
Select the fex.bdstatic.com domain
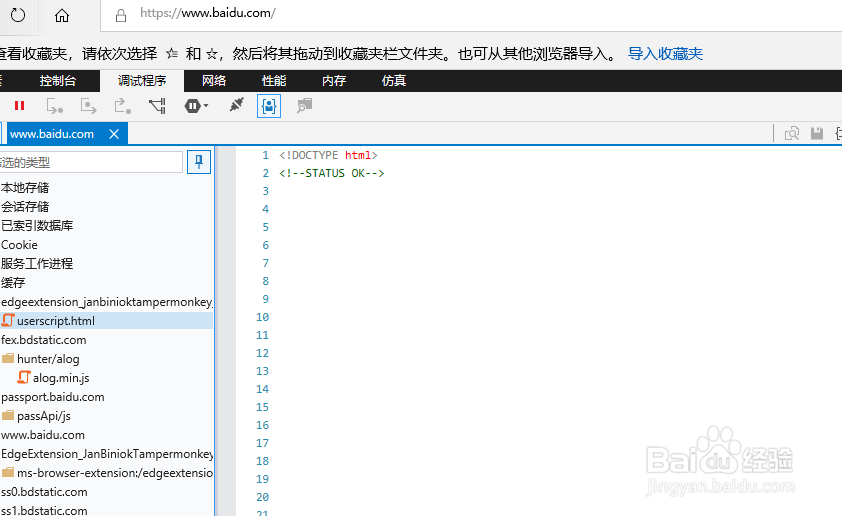(43, 340)
